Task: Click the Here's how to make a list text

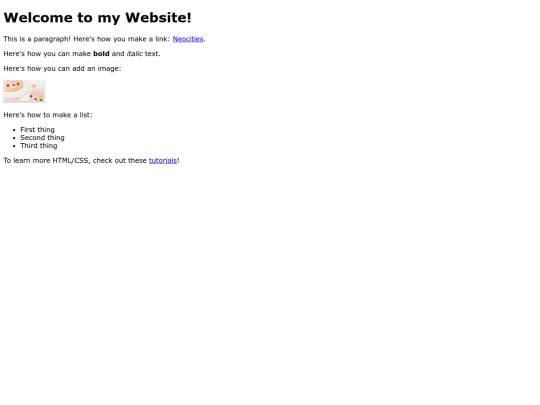Action: tap(48, 115)
